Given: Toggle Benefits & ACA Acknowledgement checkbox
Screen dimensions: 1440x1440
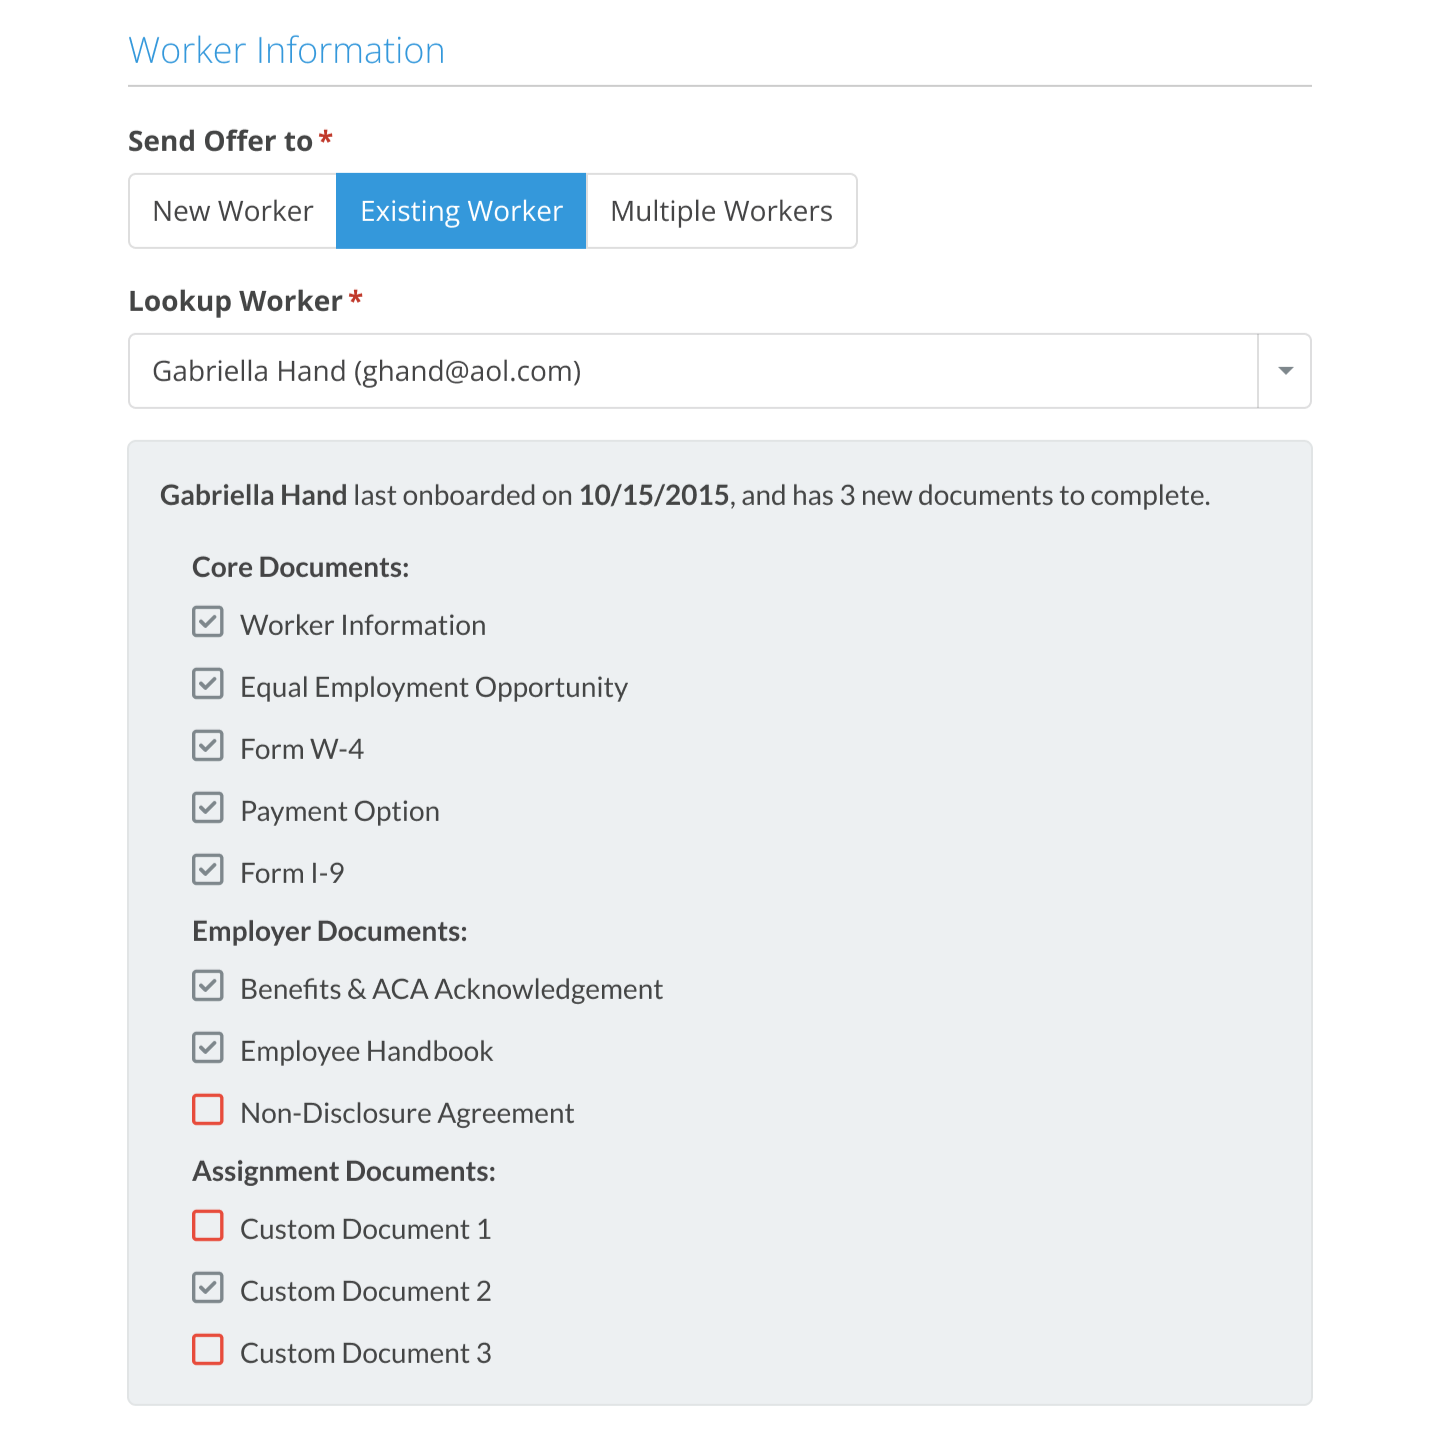Looking at the screenshot, I should 208,986.
